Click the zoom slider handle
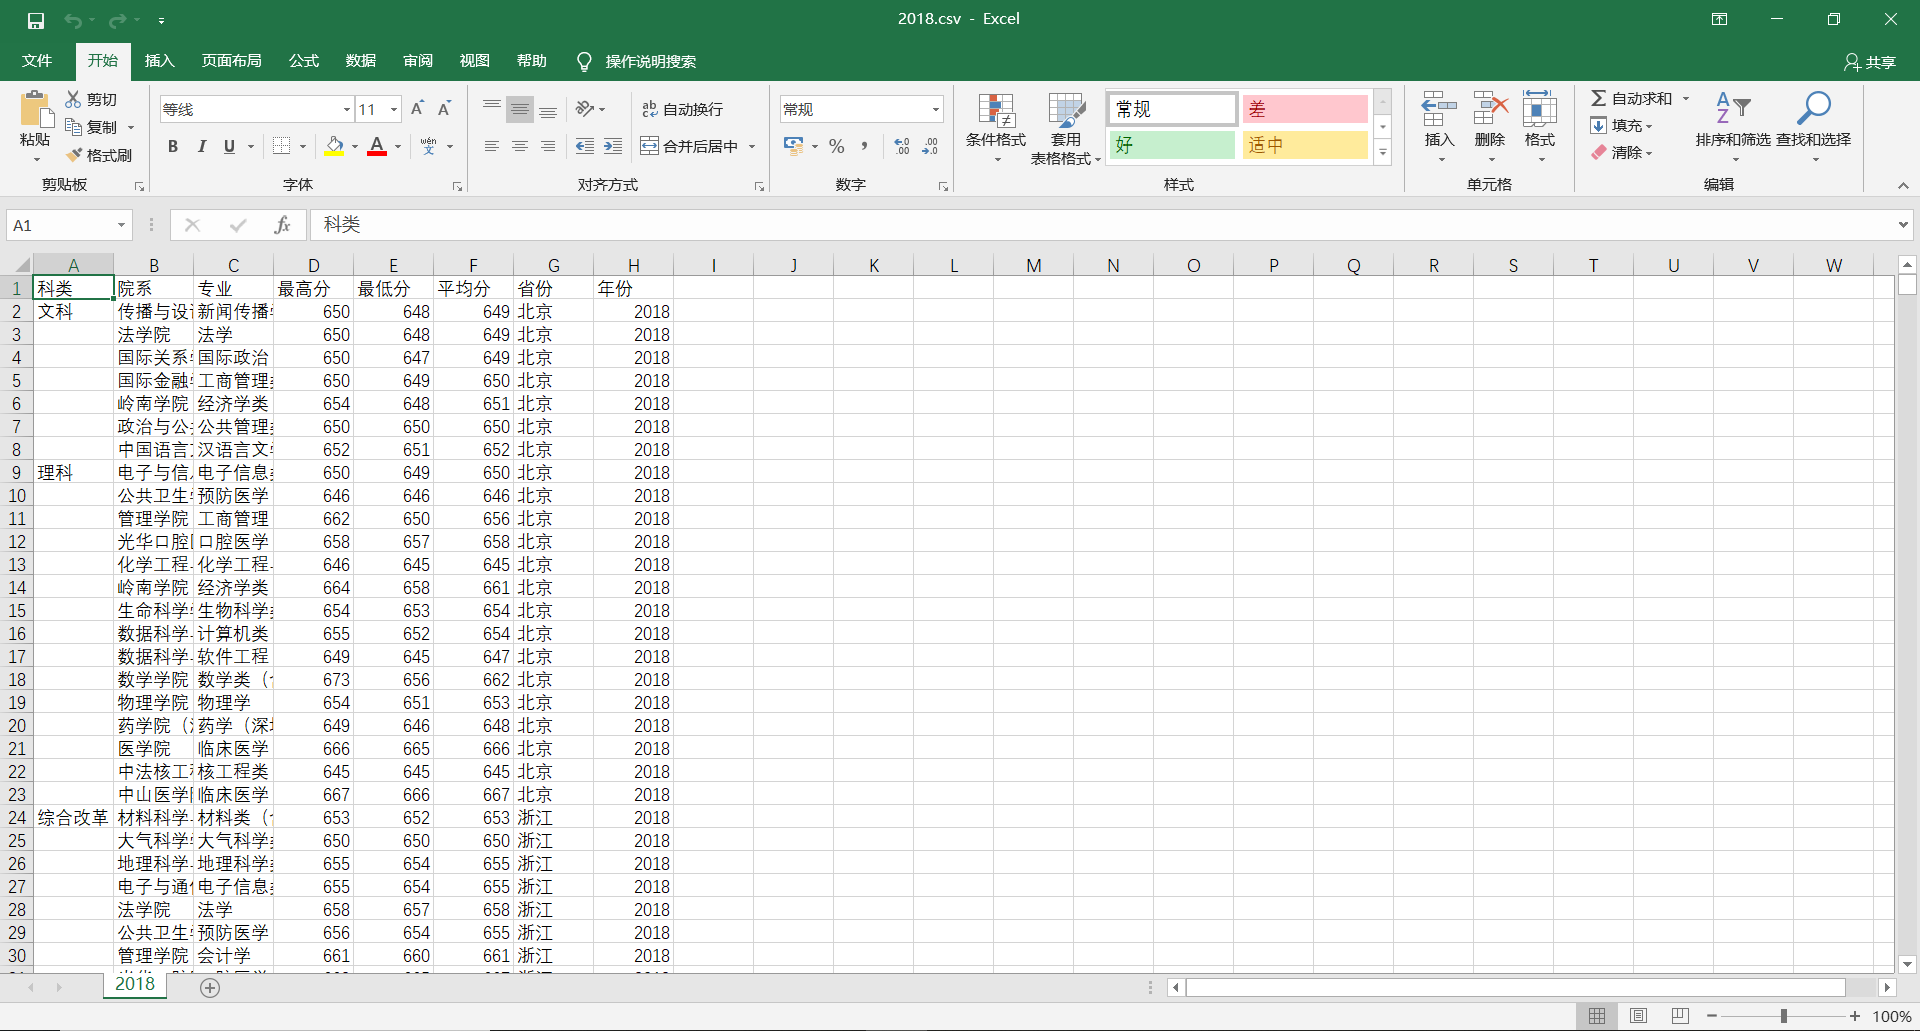The width and height of the screenshot is (1920, 1031). [x=1783, y=1016]
